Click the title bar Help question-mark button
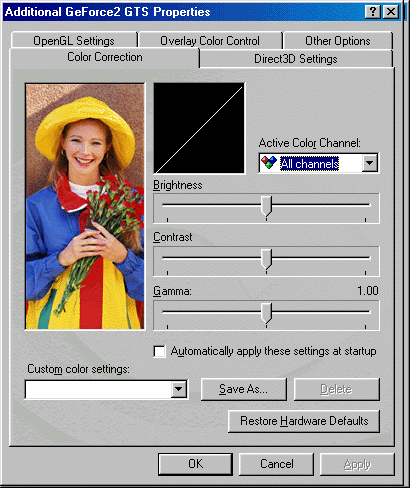This screenshot has height=488, width=410. 373,12
